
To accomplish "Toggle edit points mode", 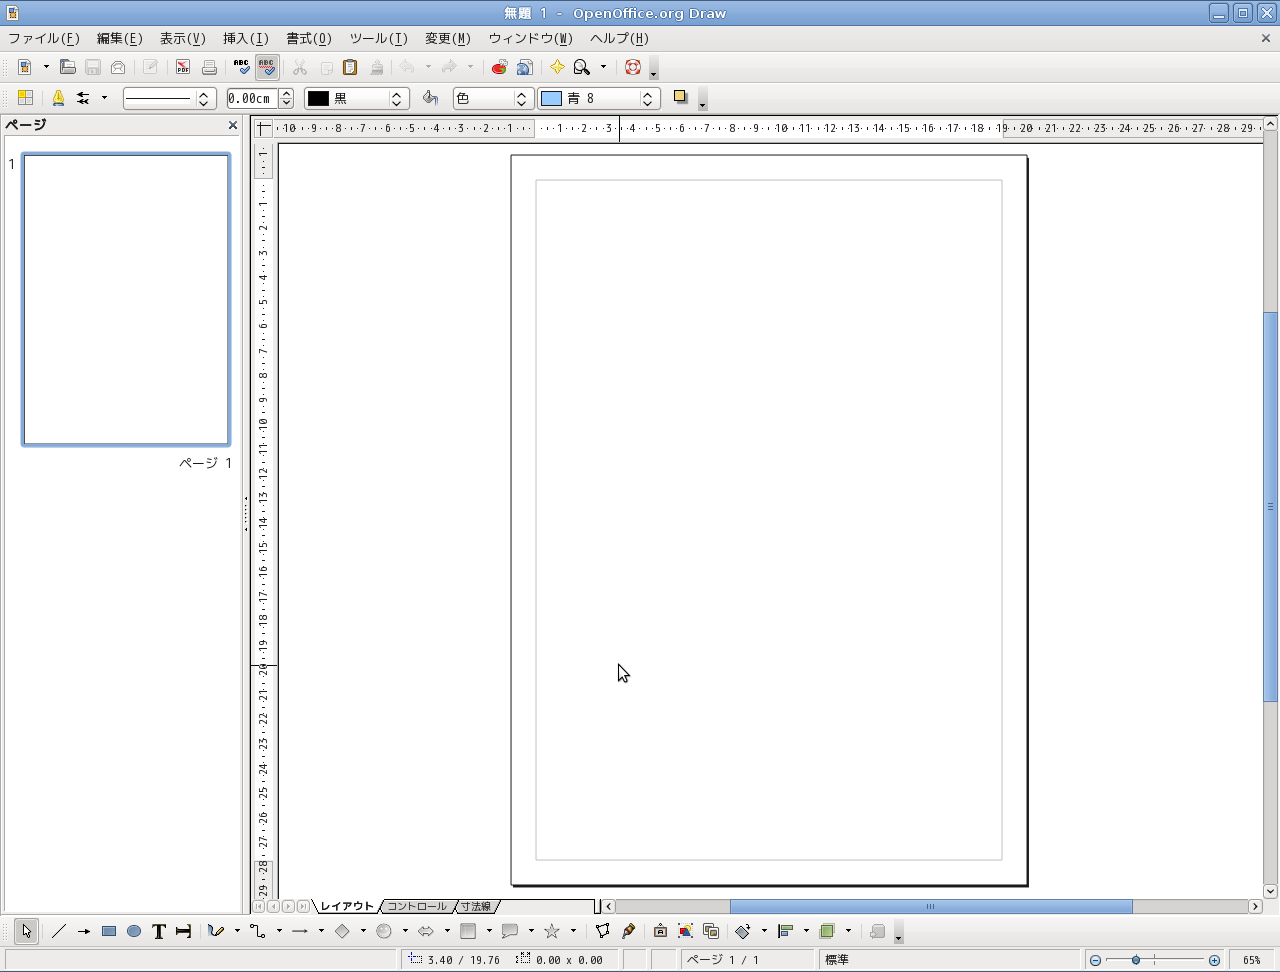I will click(602, 931).
